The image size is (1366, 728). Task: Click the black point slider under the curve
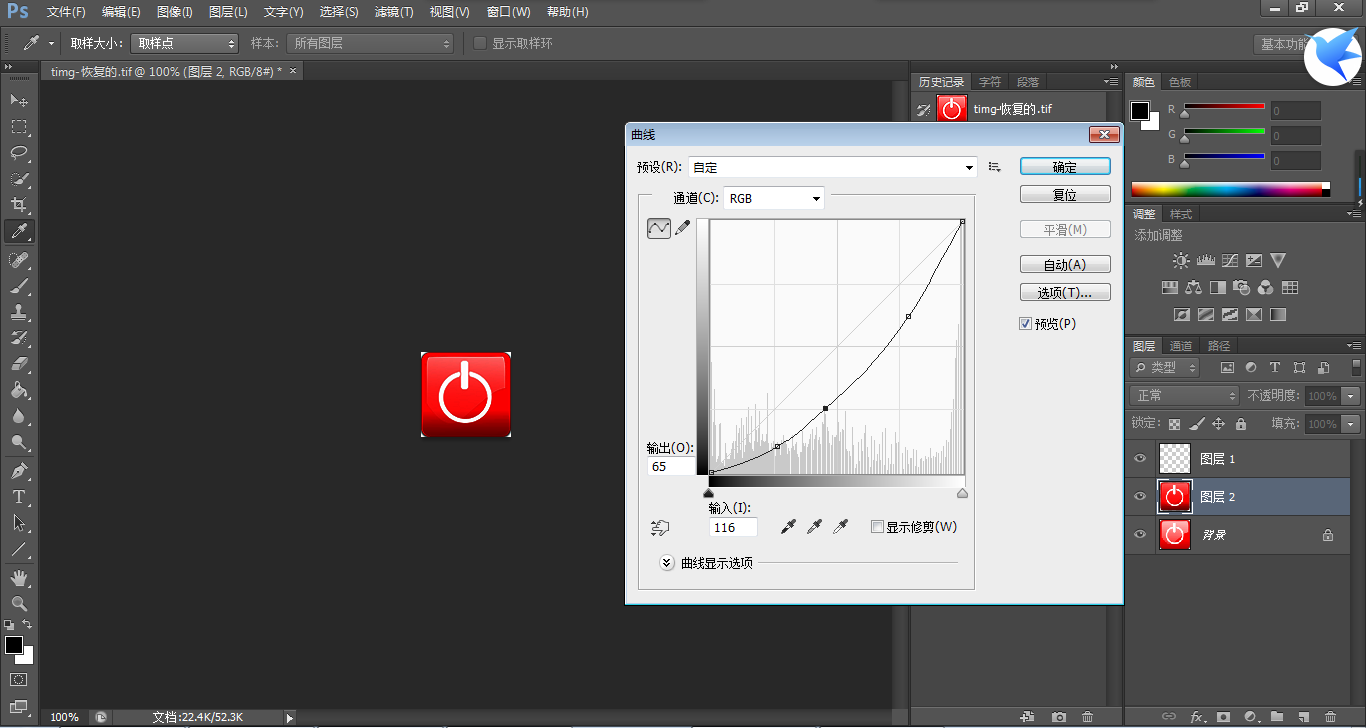pos(709,493)
